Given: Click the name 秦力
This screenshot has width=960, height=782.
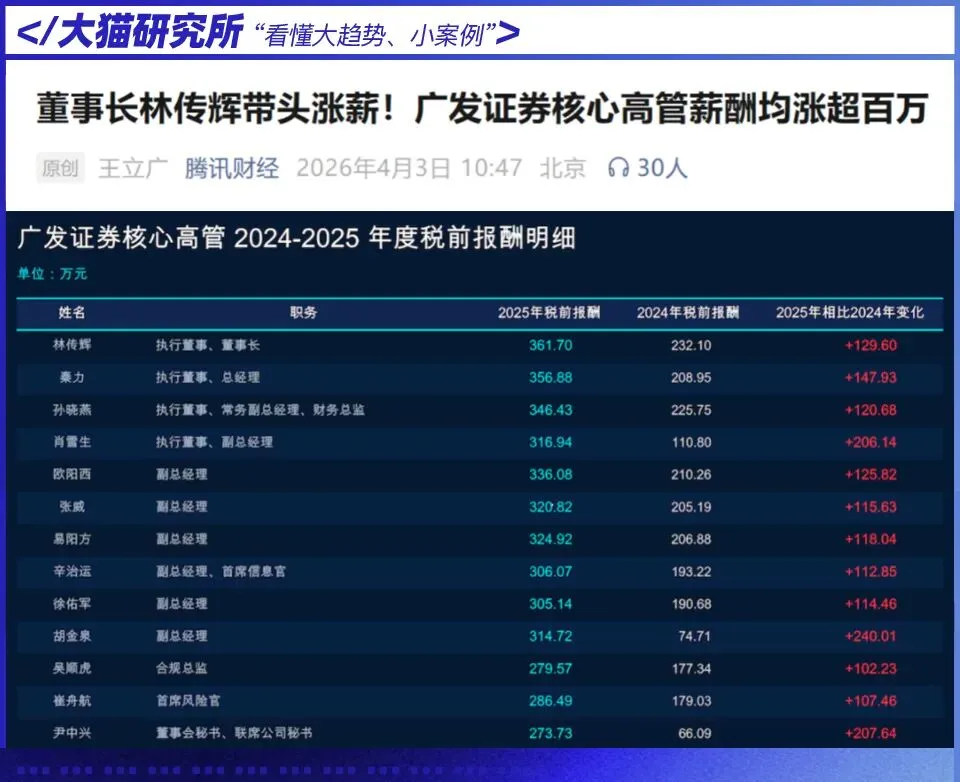Looking at the screenshot, I should tap(72, 377).
